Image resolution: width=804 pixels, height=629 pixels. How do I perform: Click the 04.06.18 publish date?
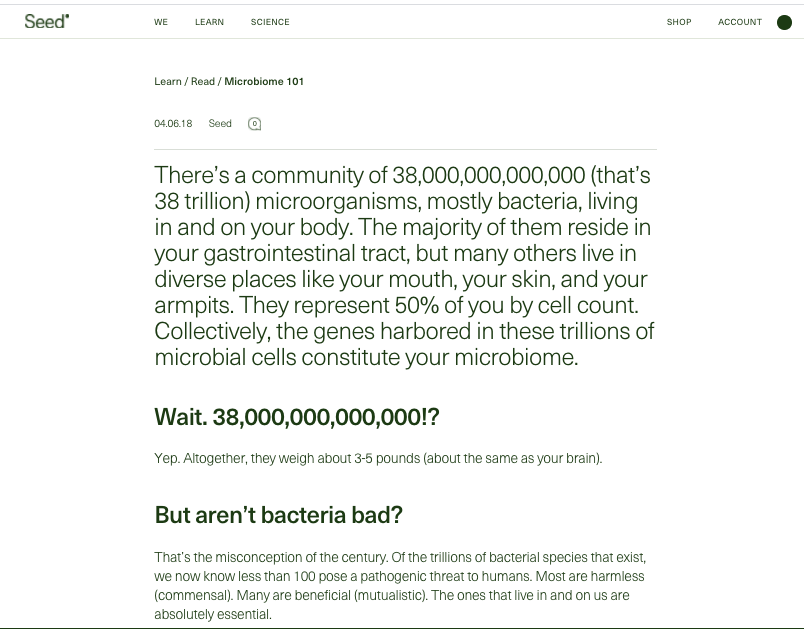pos(173,124)
